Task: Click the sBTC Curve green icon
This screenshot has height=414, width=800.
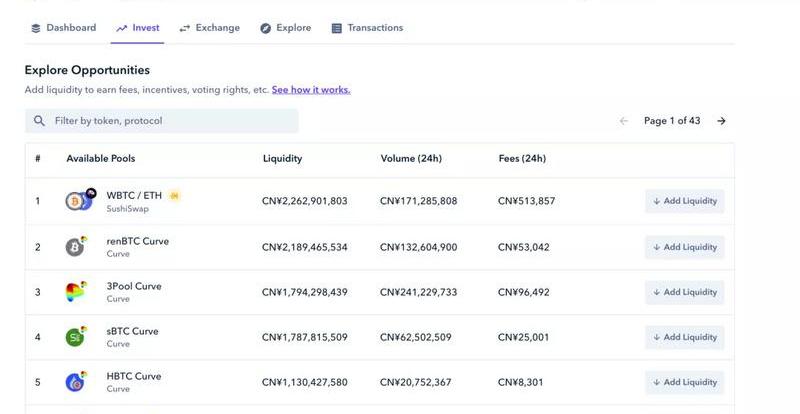Action: tap(76, 336)
